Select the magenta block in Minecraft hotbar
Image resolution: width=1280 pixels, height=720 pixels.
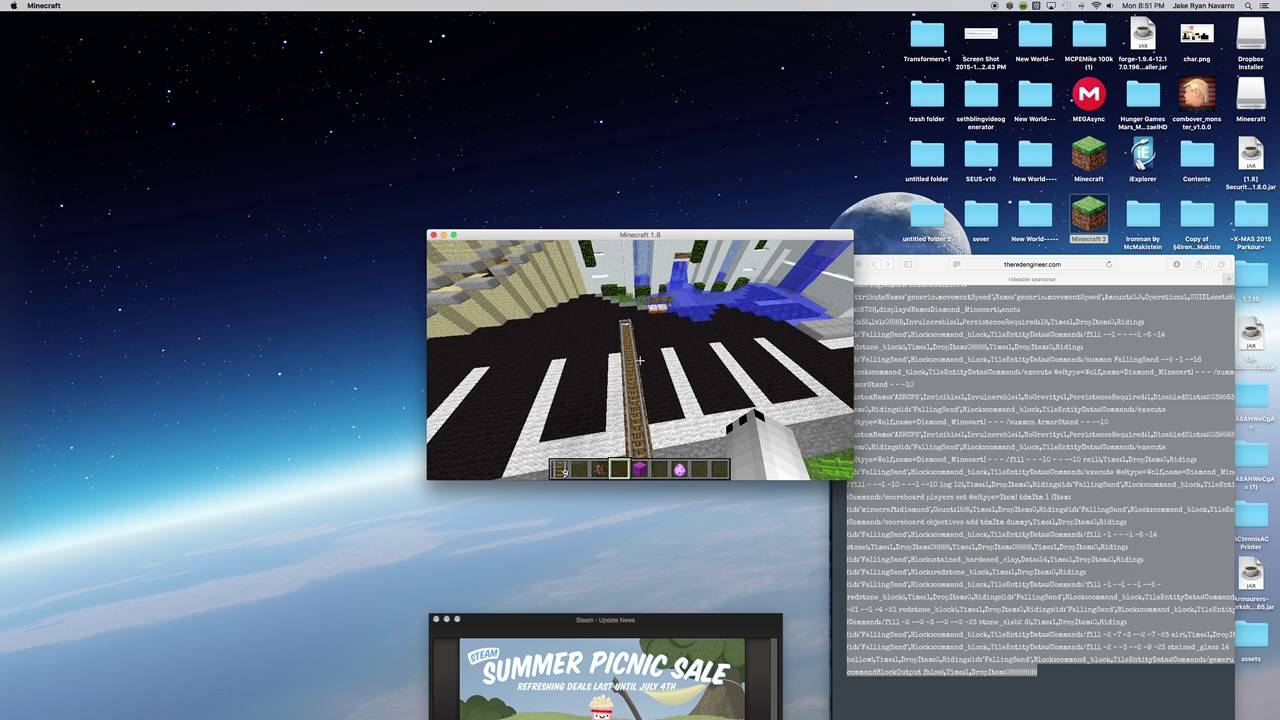[x=640, y=469]
